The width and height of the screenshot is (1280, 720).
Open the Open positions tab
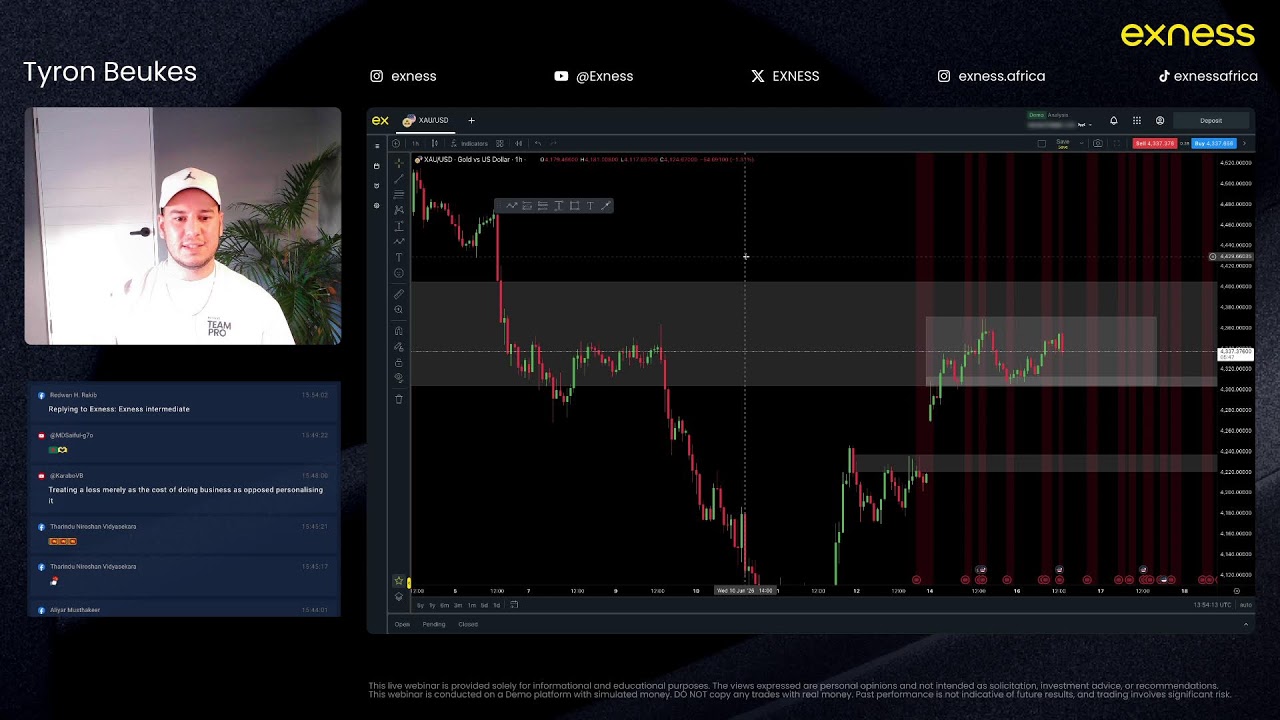402,624
